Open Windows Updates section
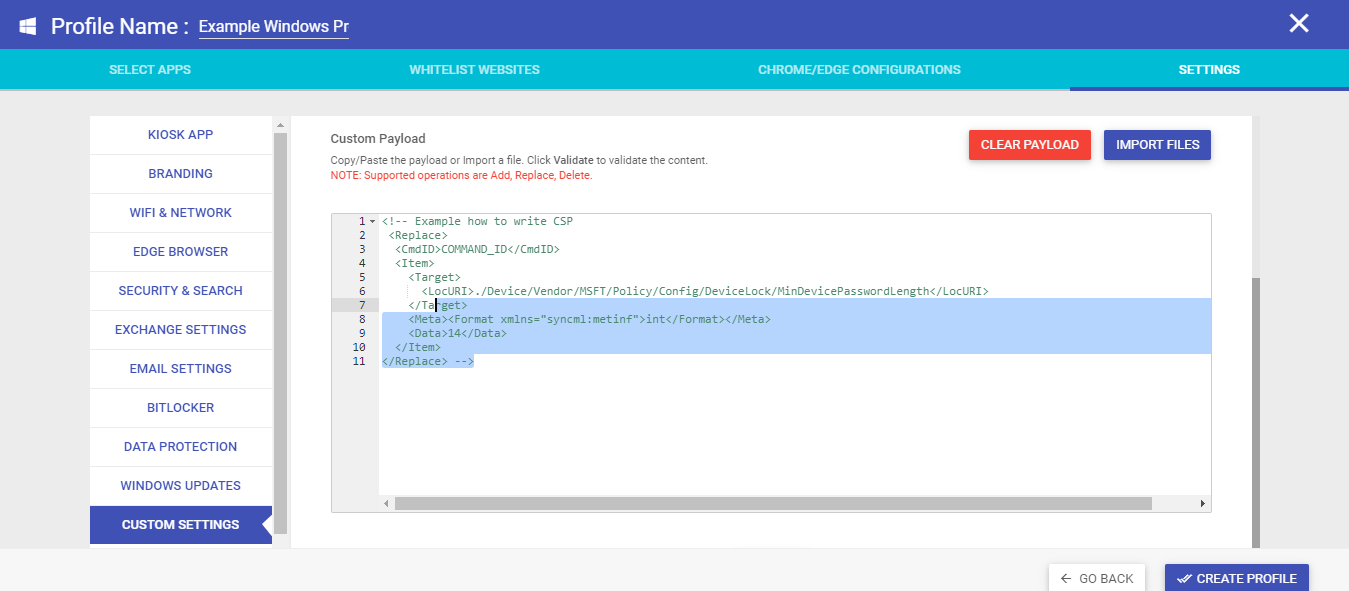Viewport: 1349px width, 591px height. [181, 486]
